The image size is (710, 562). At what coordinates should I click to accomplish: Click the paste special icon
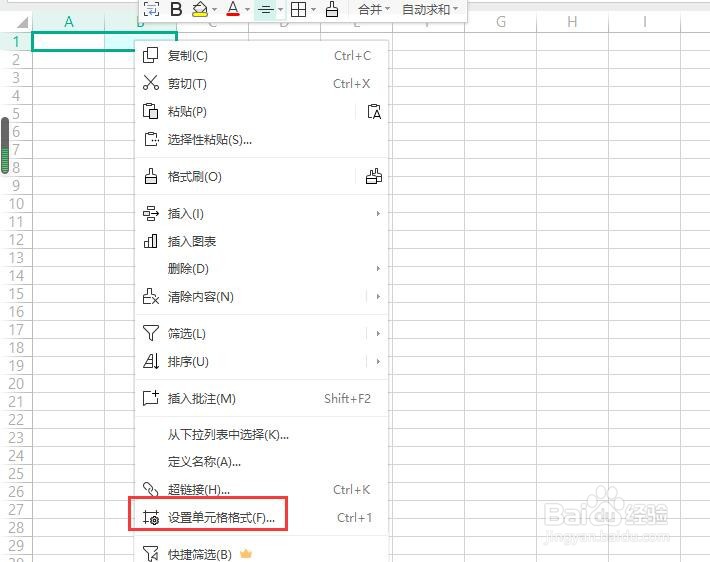click(151, 139)
